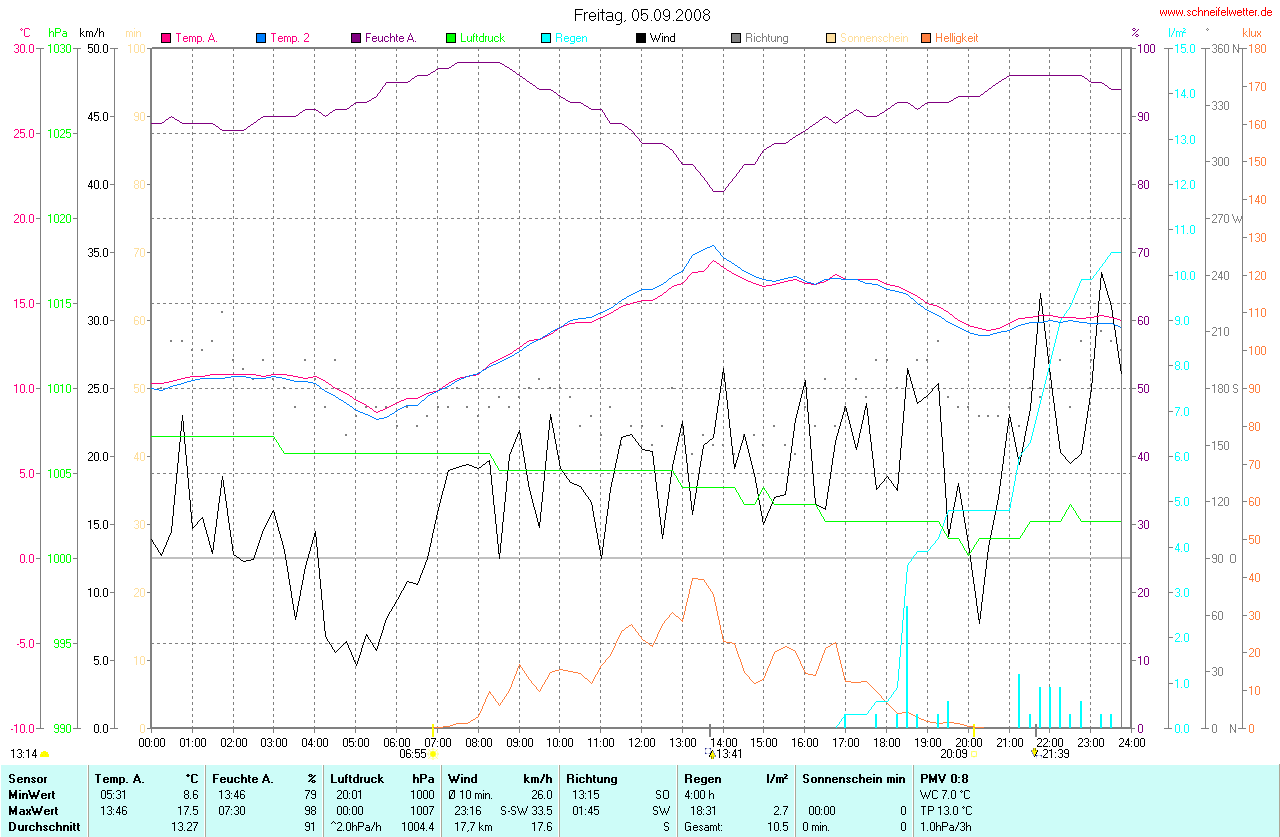Click the Feuchte A. legend label
This screenshot has width=1280, height=837.
390,38
